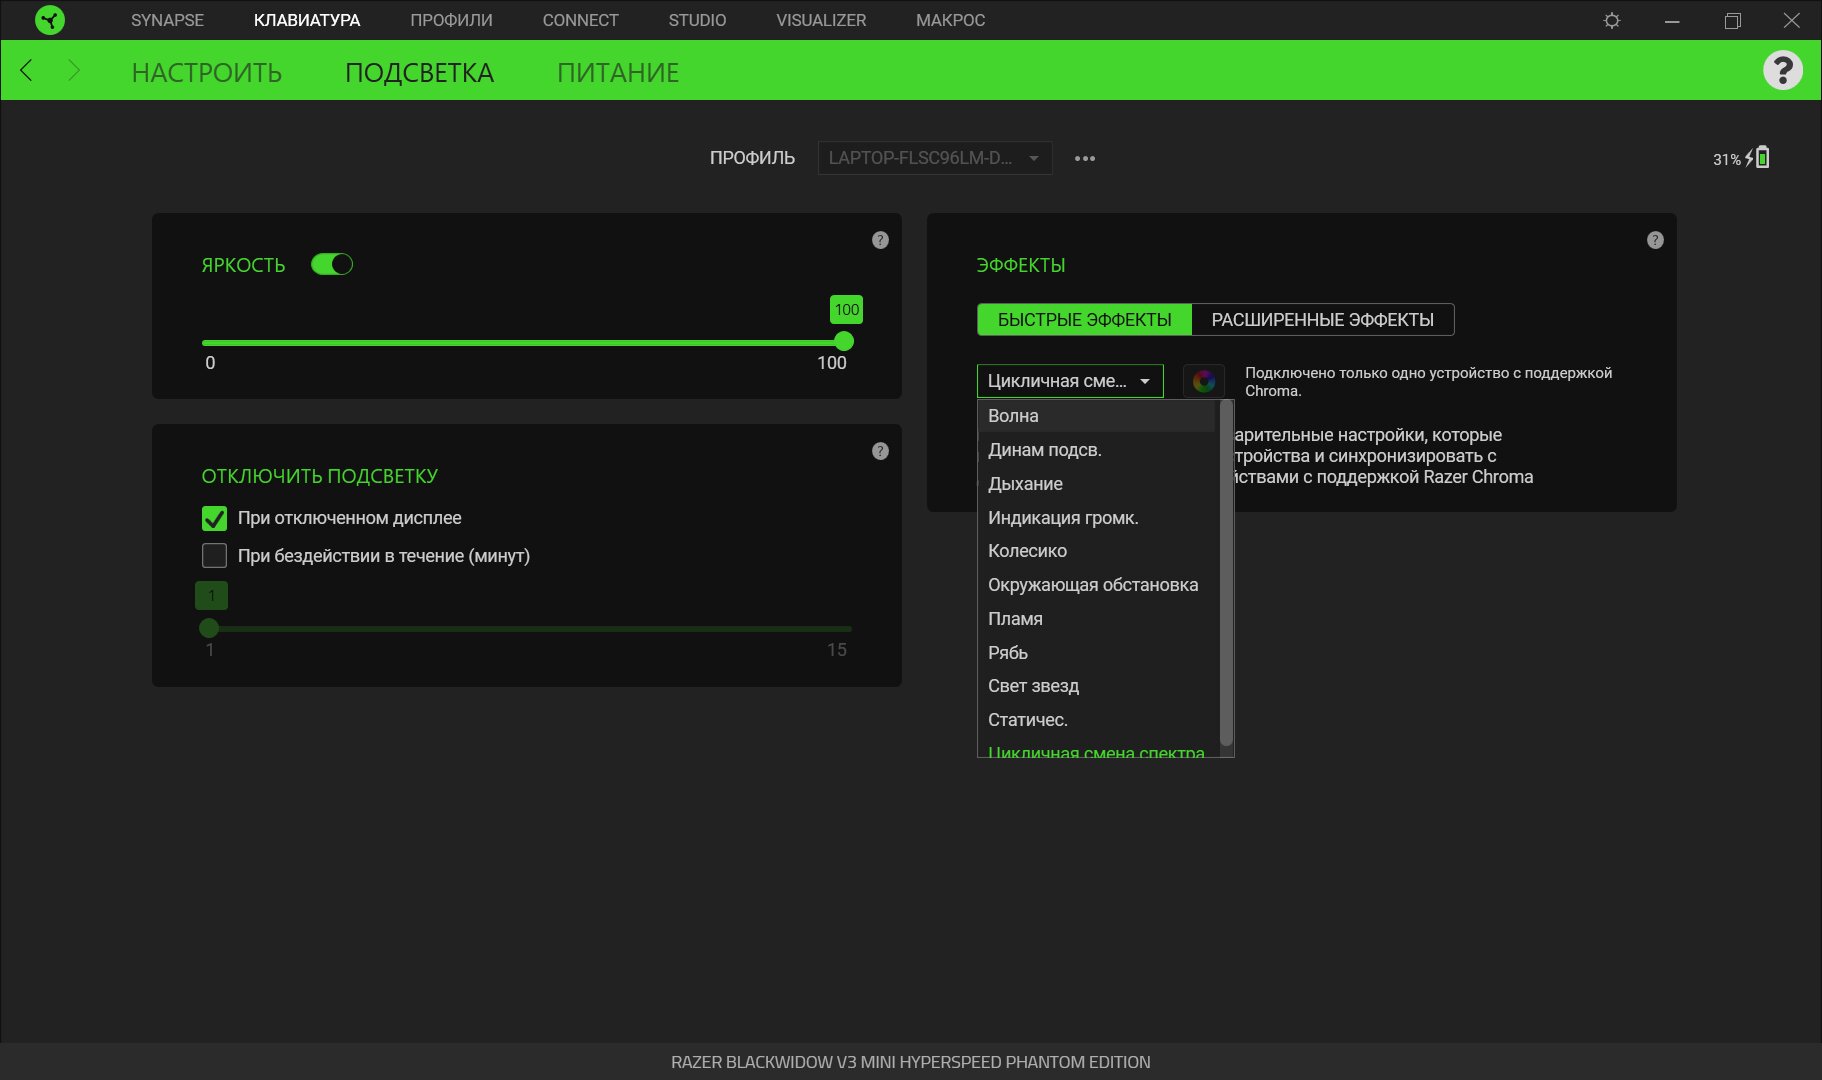
Task: Click the БЫСТРЫЕ ЭФФЕКТЫ button
Action: click(x=1084, y=320)
